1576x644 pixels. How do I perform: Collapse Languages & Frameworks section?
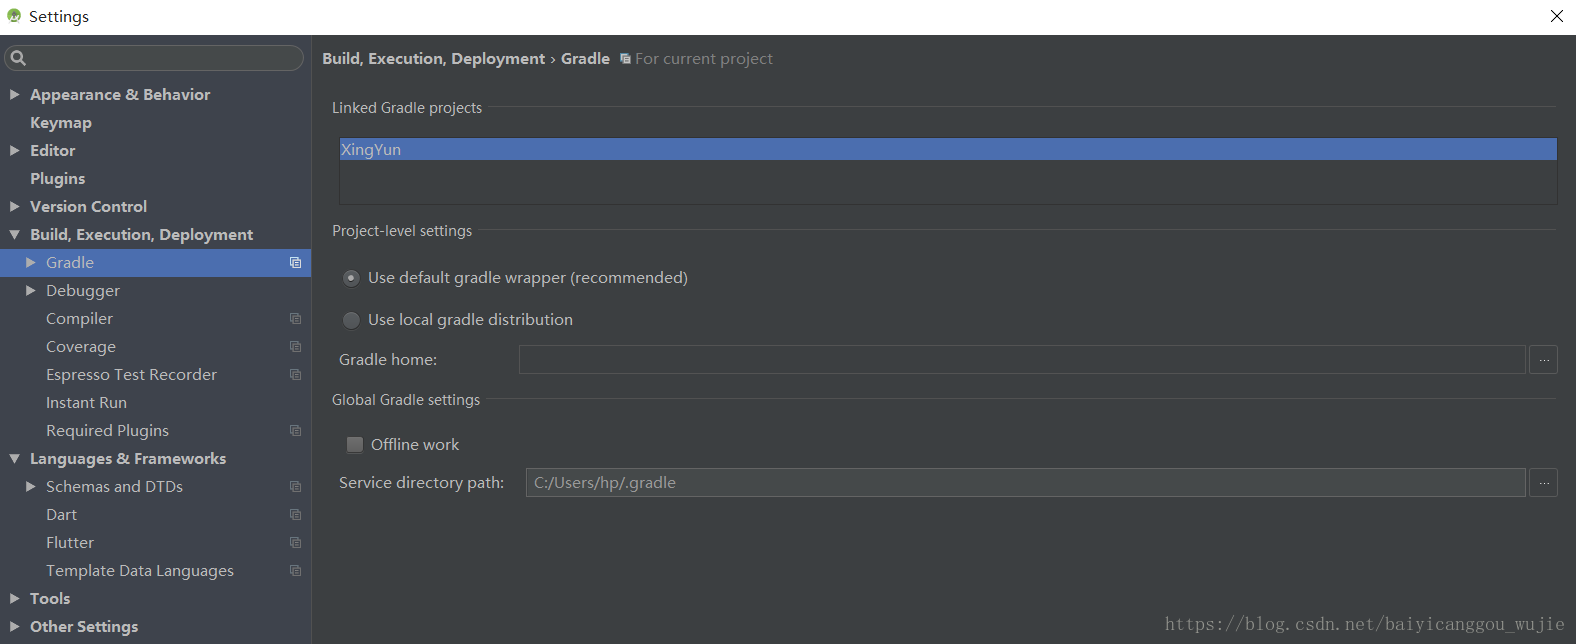[x=14, y=458]
